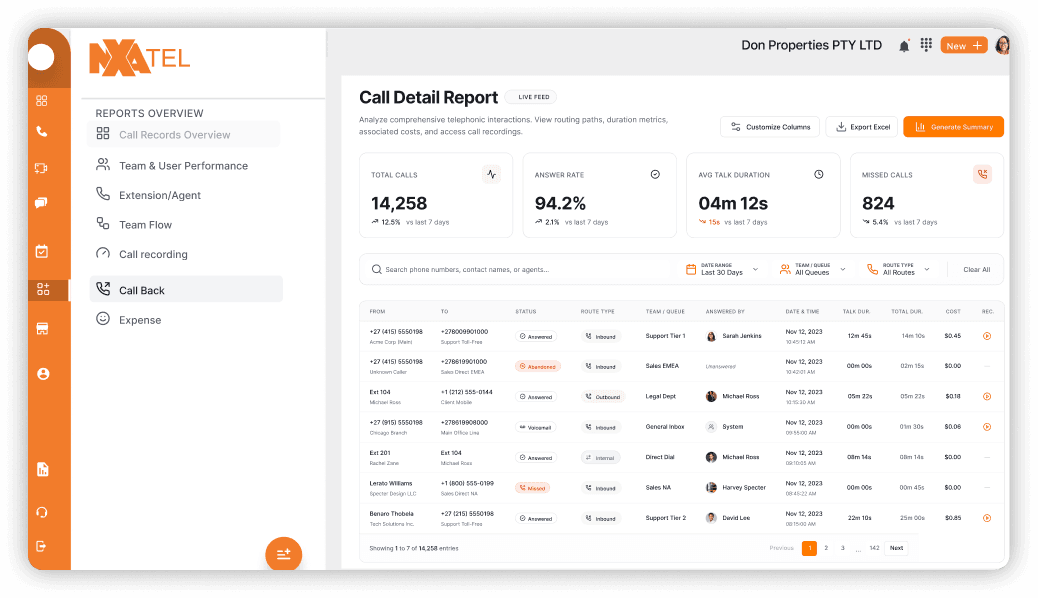Click Internal route type badge
Screen dimensions: 1038x598
tap(600, 458)
